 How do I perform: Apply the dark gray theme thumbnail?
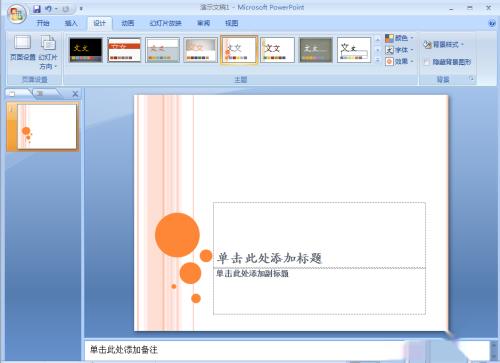[x=316, y=50]
